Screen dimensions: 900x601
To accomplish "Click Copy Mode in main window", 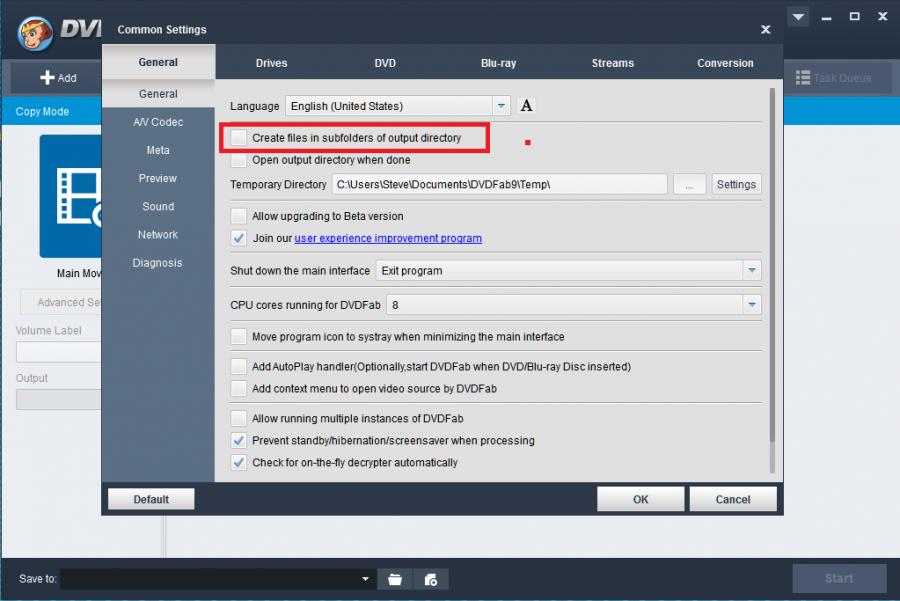I will (42, 111).
